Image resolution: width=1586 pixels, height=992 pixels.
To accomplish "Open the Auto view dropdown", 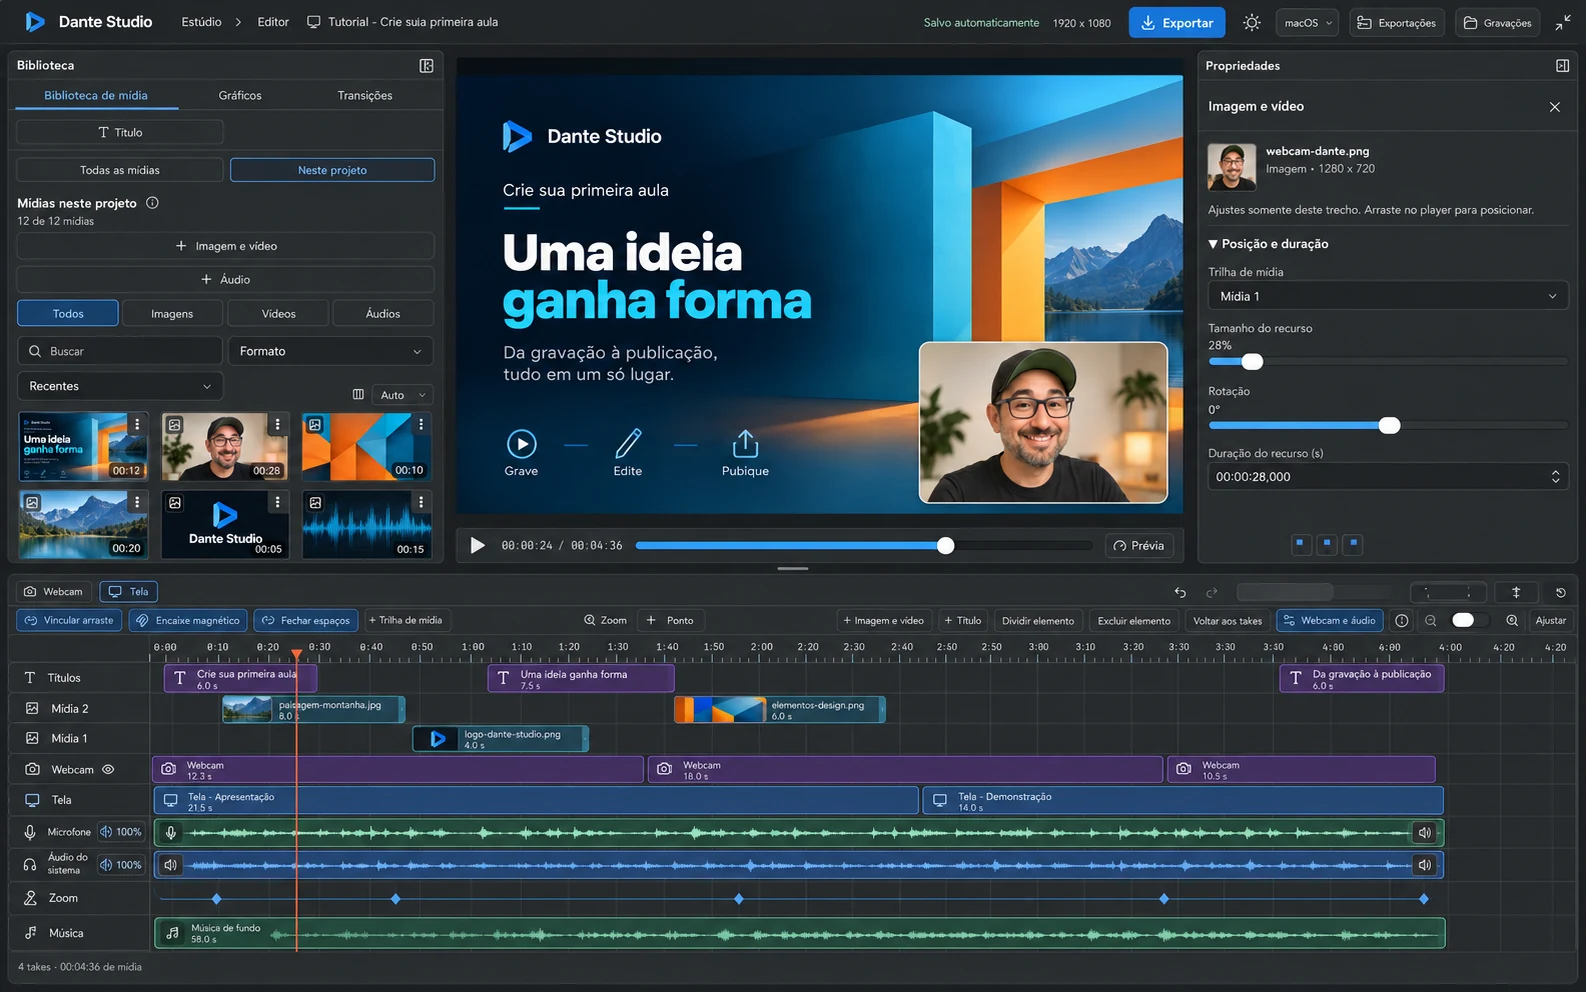I will pos(403,394).
